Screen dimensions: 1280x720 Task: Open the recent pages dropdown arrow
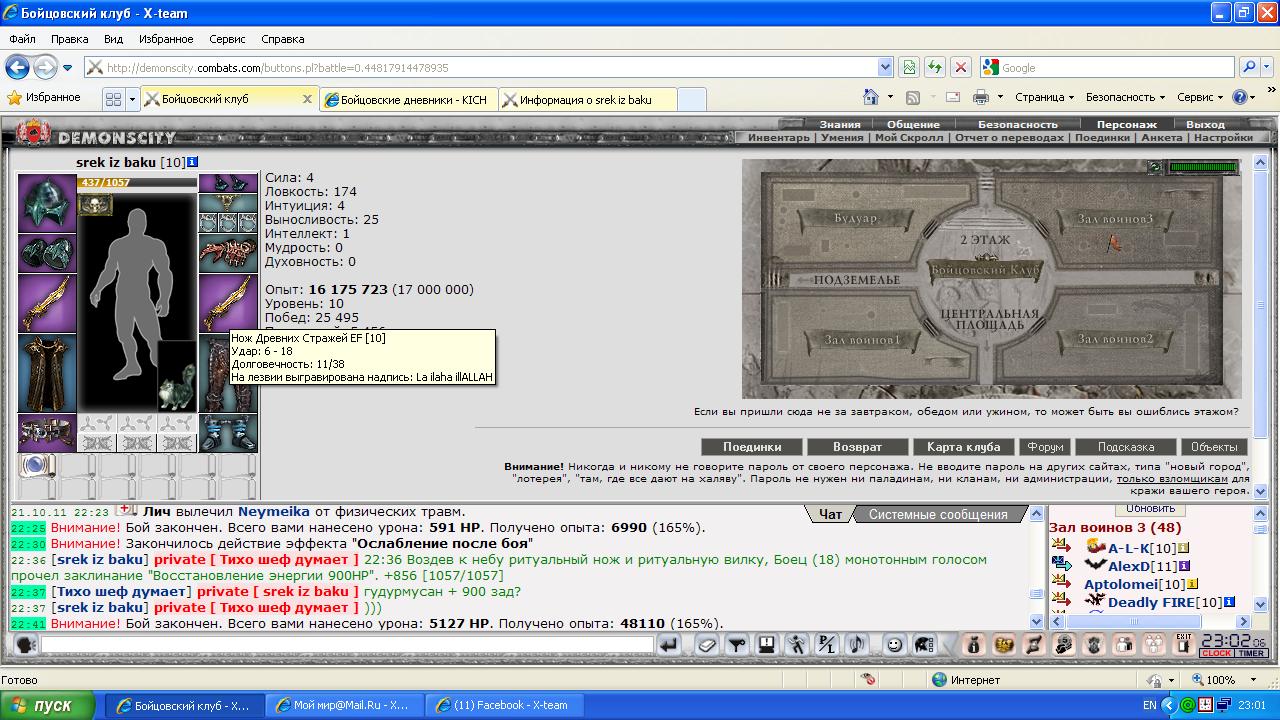coord(67,68)
